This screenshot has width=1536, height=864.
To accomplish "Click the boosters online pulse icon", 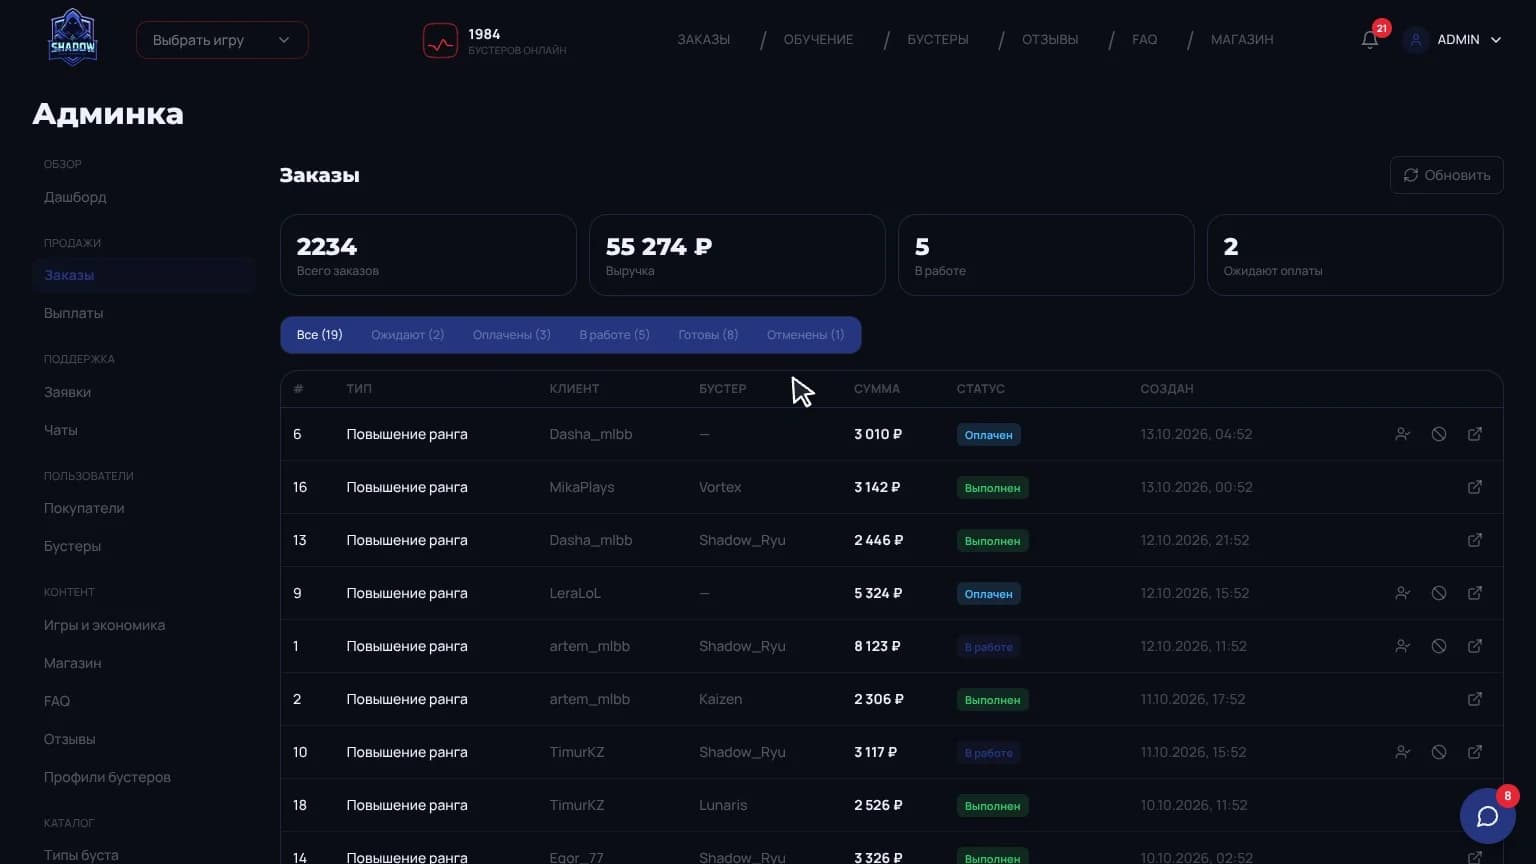I will pyautogui.click(x=440, y=41).
